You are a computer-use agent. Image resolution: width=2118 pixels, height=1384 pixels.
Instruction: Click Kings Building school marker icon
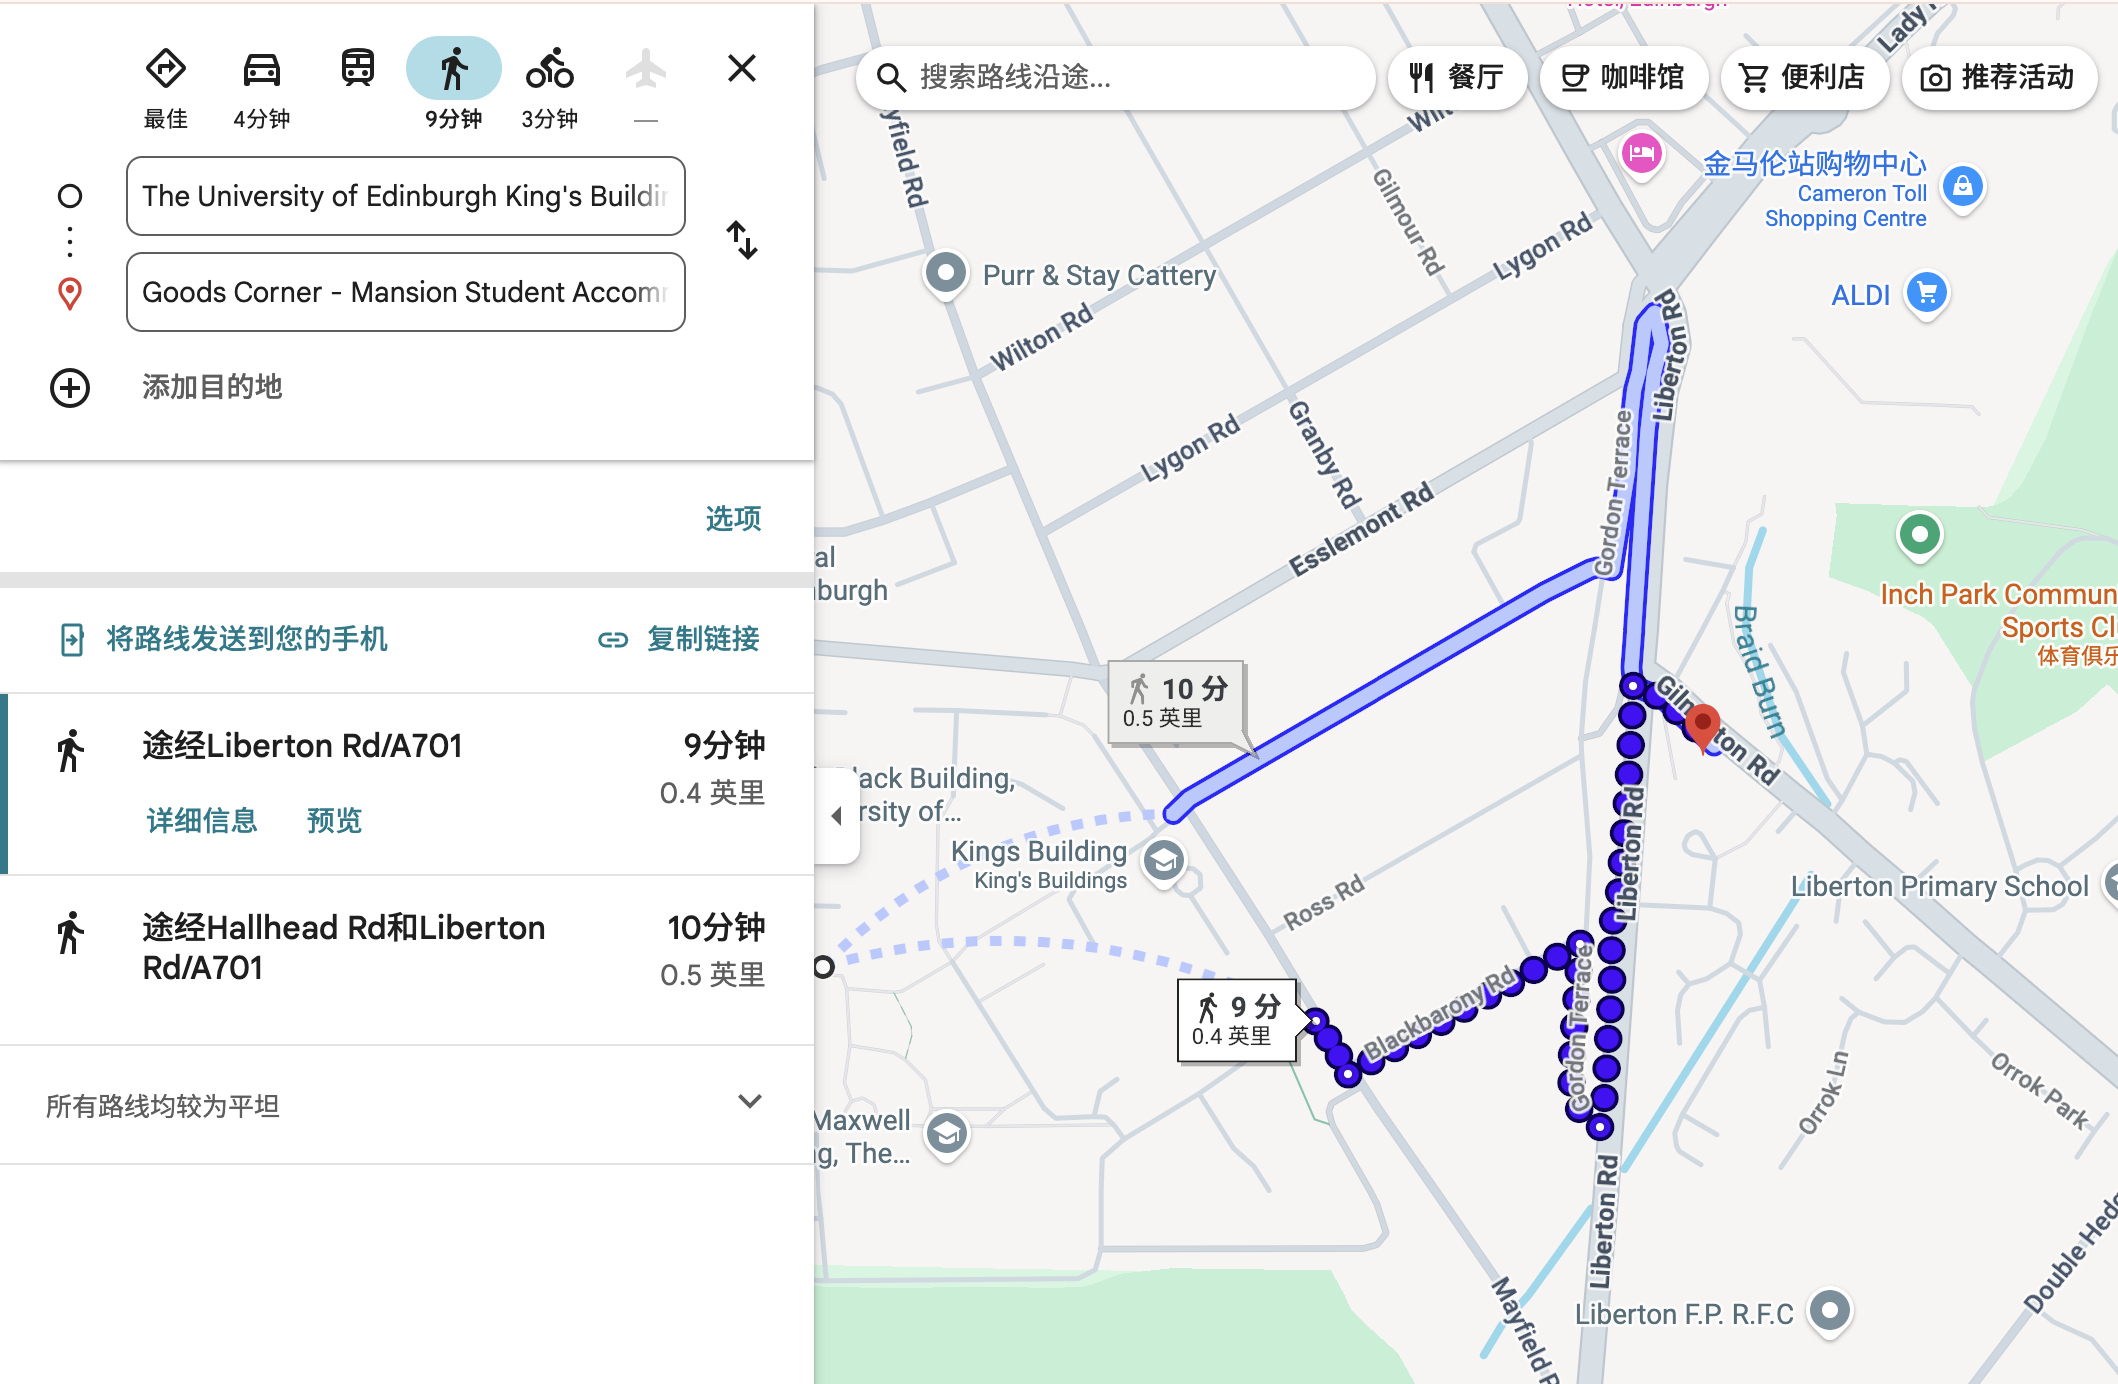point(1164,861)
